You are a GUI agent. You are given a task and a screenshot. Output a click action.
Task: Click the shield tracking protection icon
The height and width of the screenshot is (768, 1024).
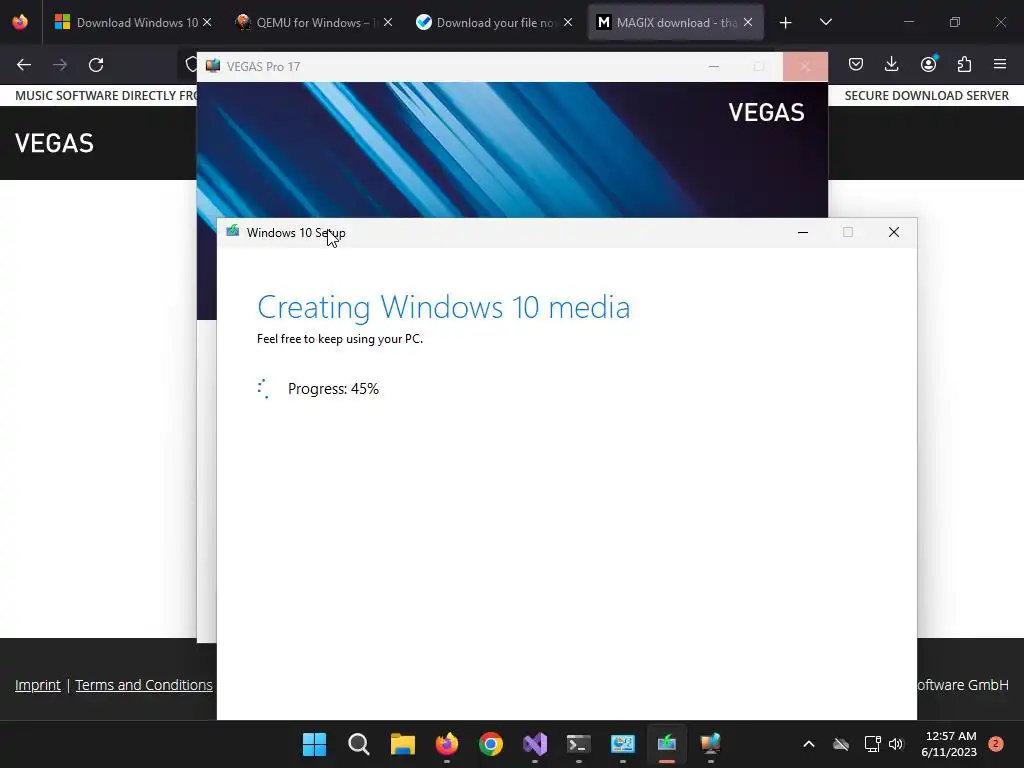[x=191, y=65]
